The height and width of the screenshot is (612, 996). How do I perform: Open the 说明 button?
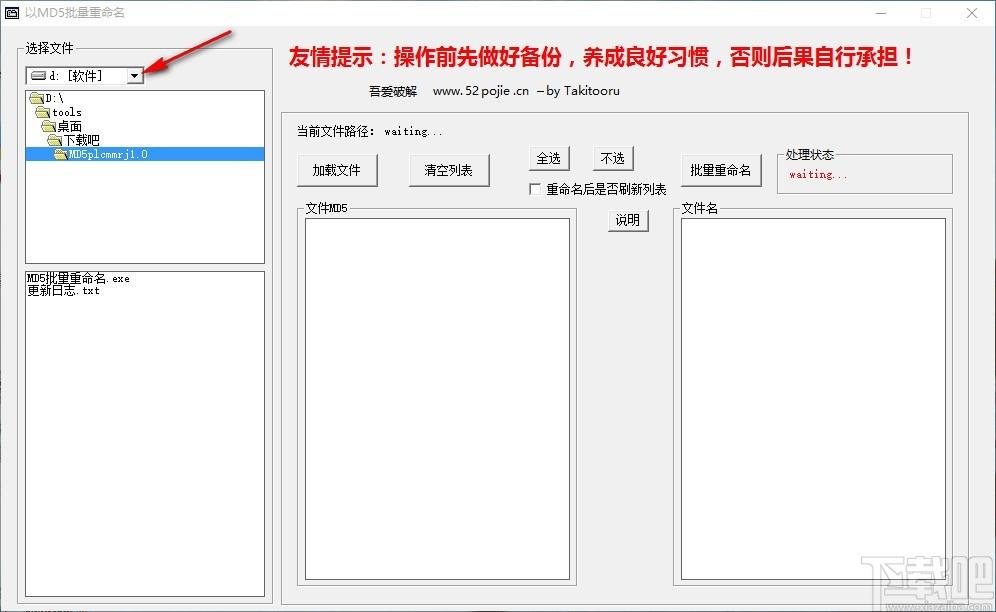tap(628, 220)
